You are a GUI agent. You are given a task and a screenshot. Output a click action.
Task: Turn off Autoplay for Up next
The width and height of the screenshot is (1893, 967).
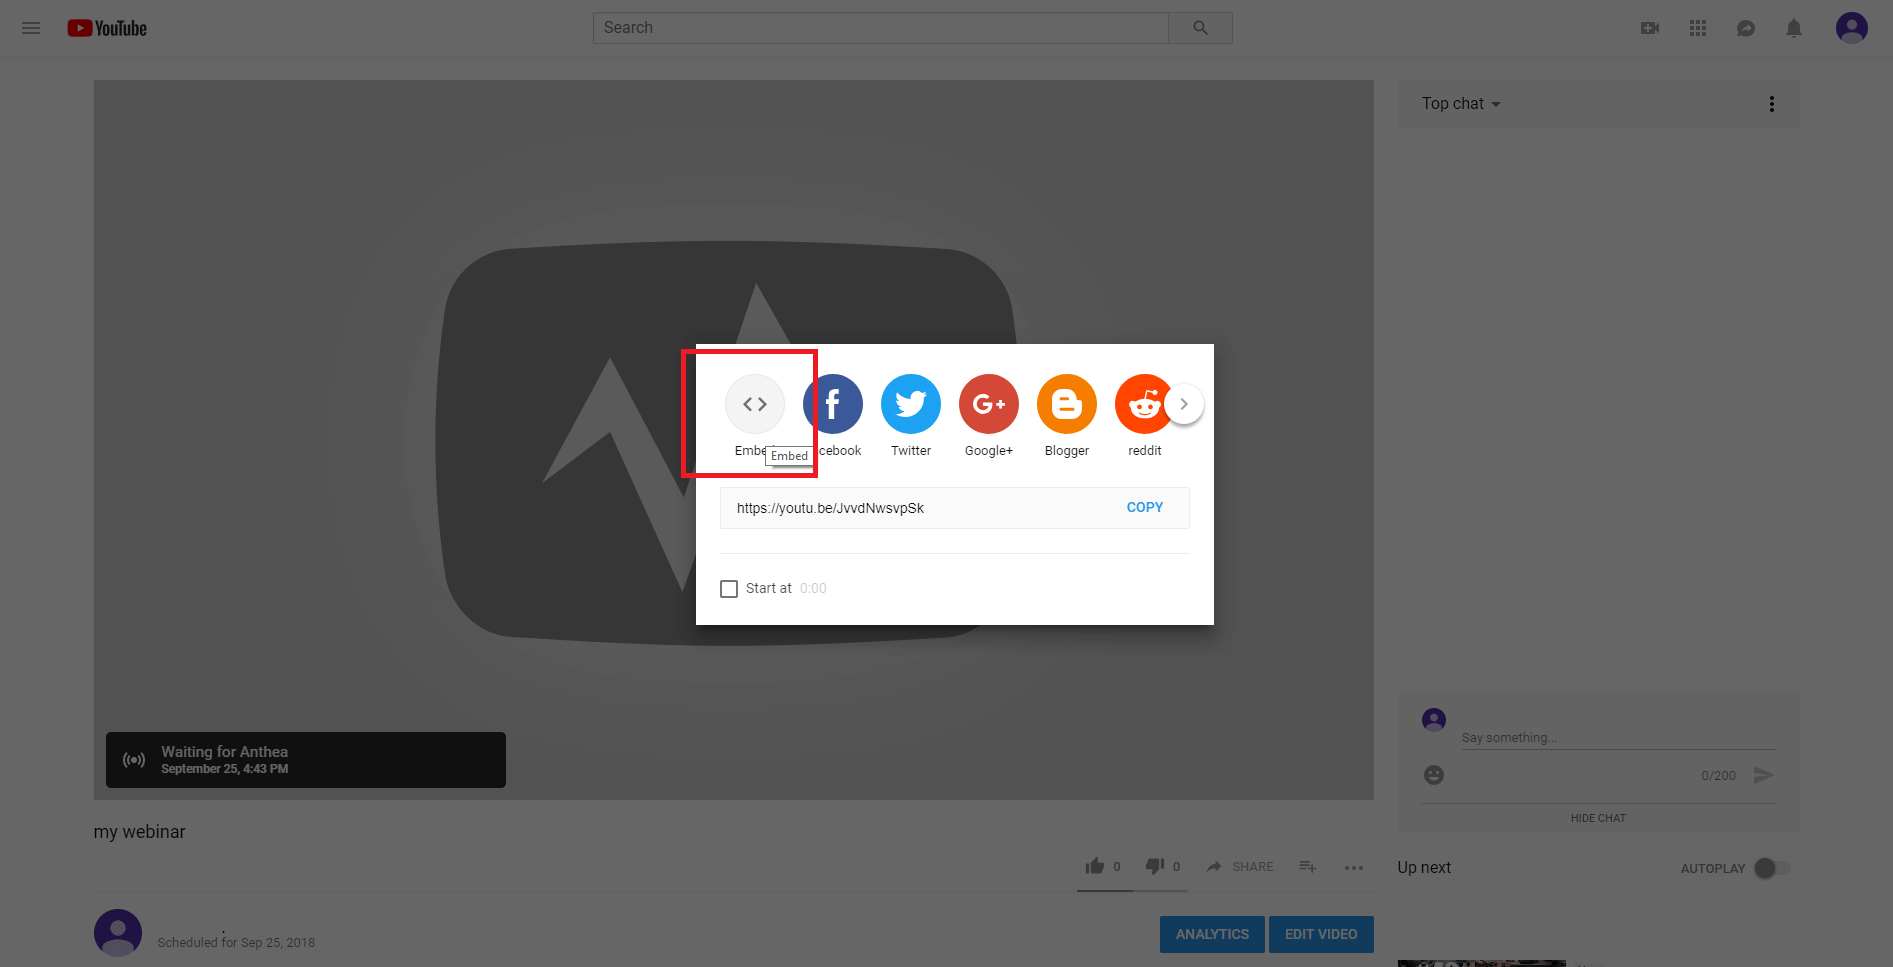coord(1767,868)
